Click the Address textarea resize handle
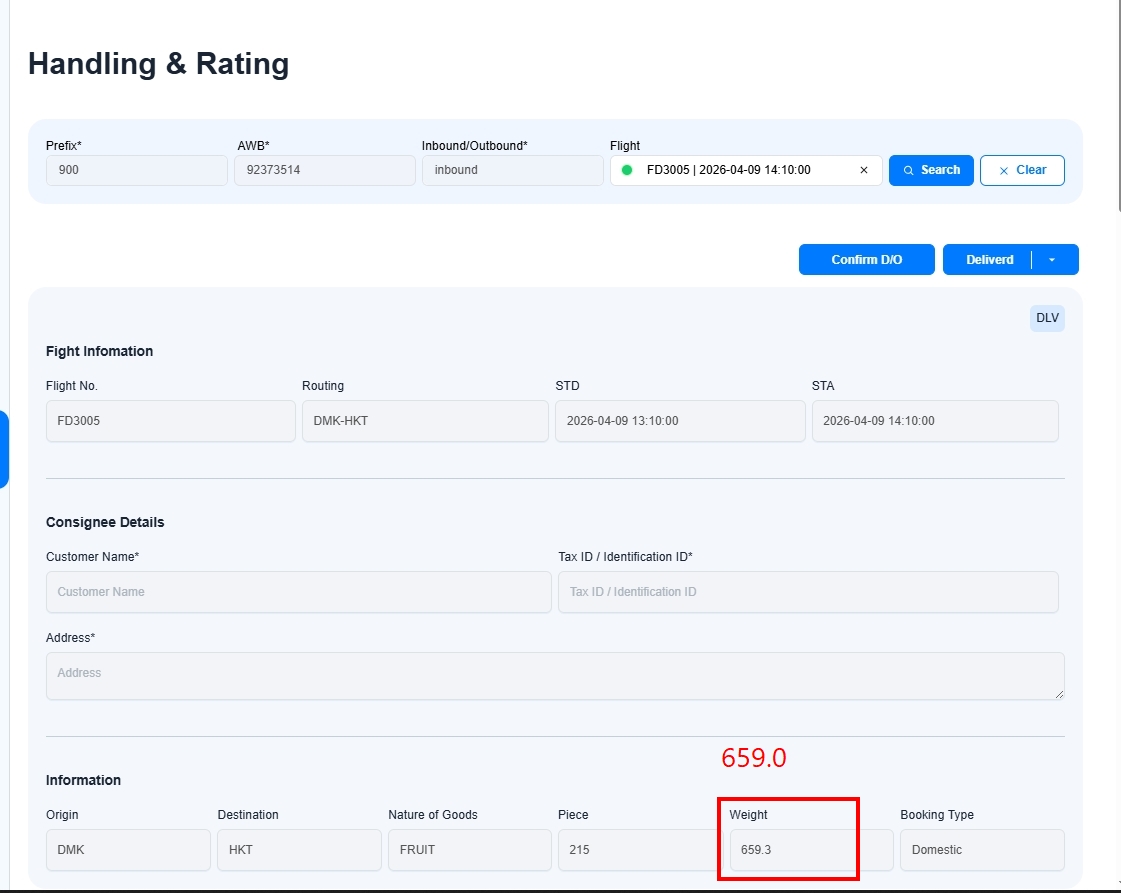Image resolution: width=1121 pixels, height=893 pixels. 1058,693
